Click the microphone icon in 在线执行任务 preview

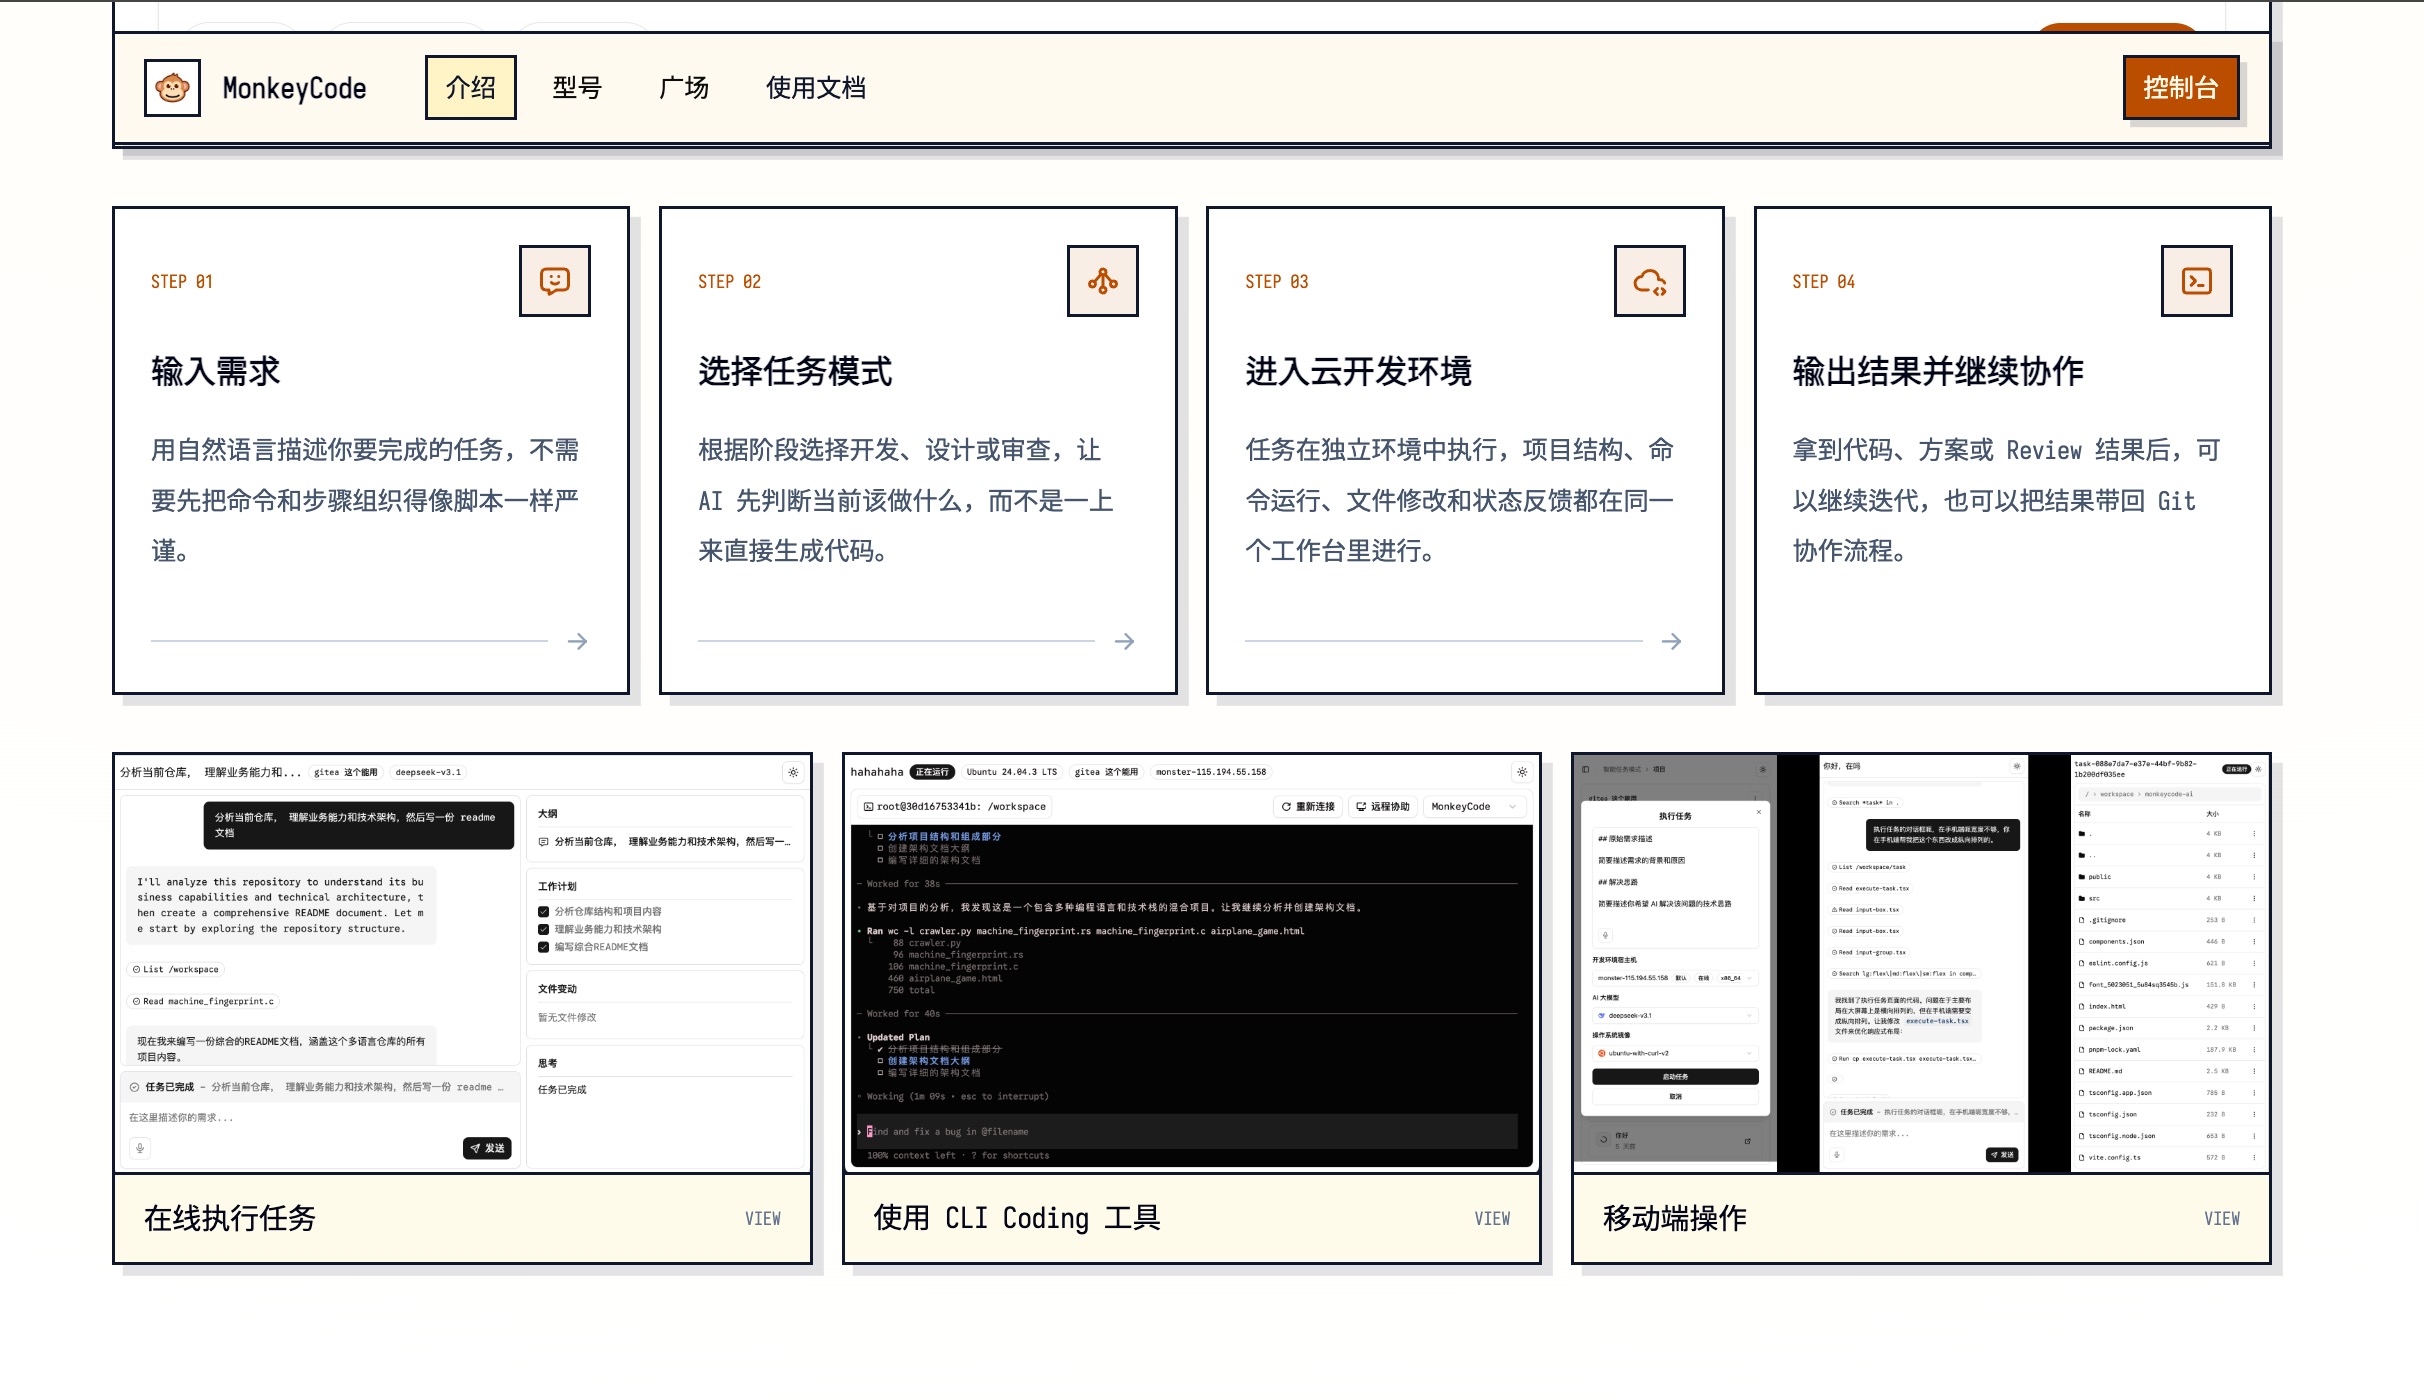(140, 1148)
